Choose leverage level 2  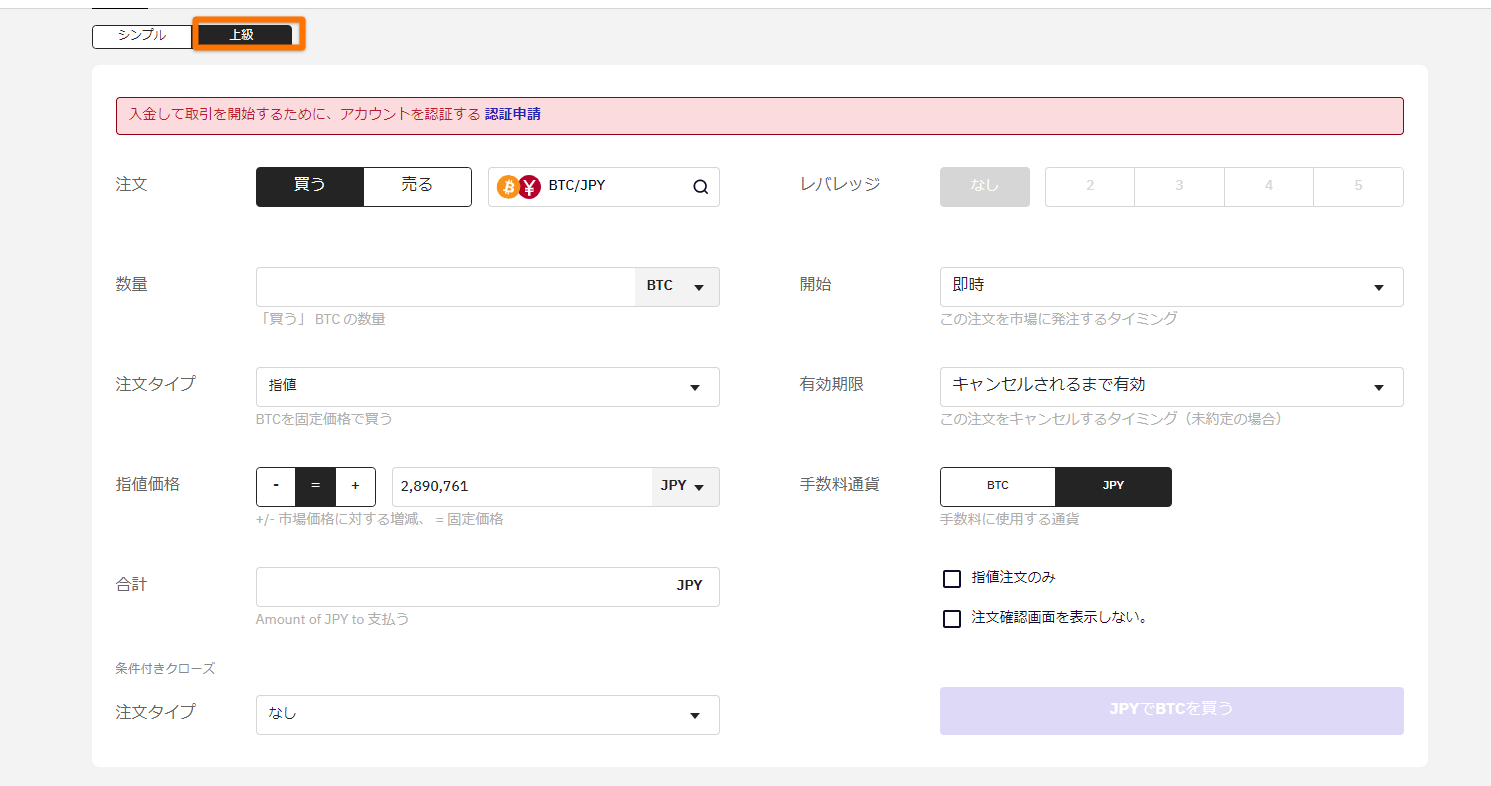point(1090,187)
